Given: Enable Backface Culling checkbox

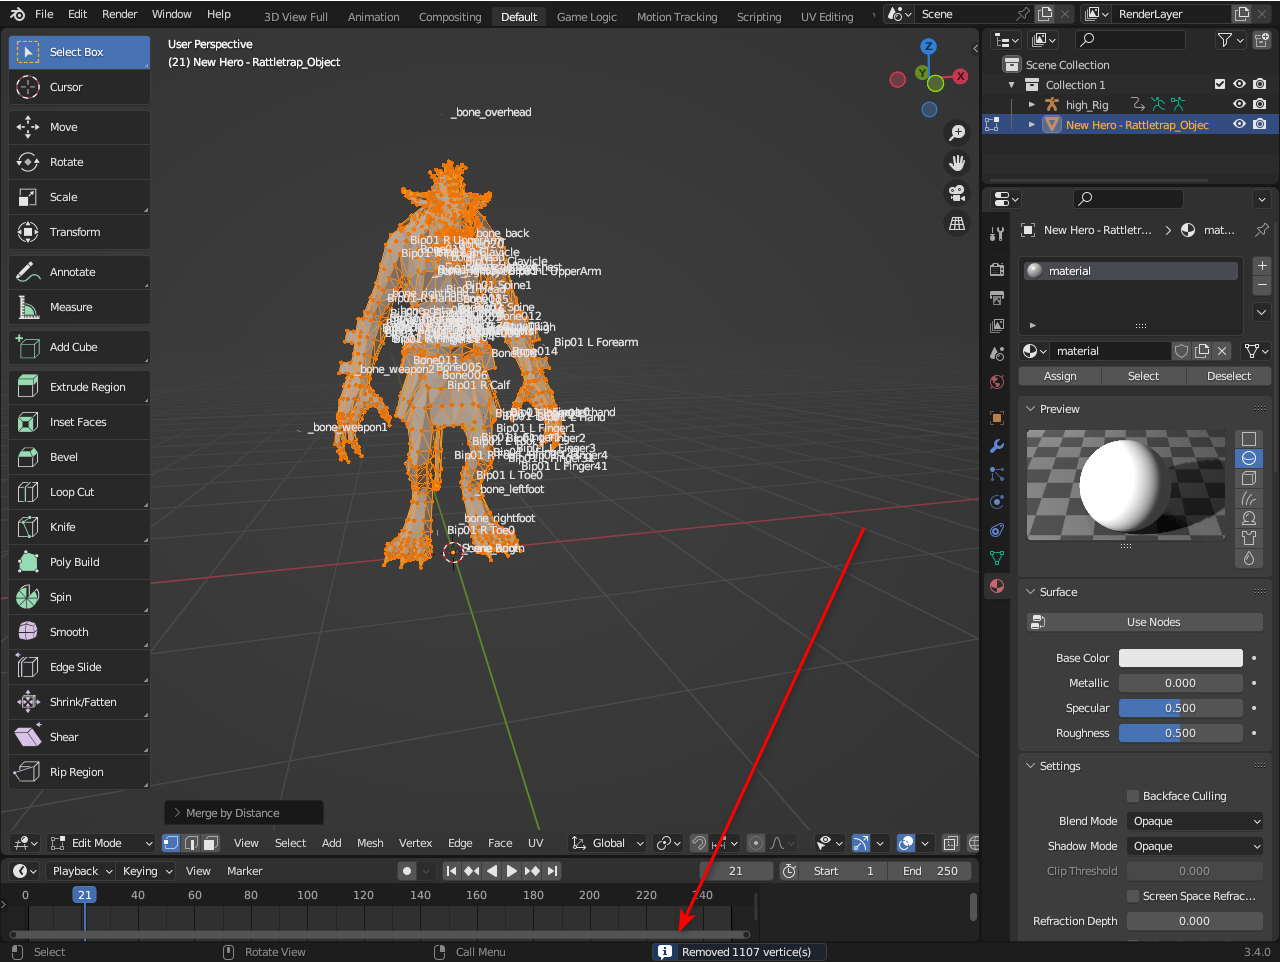Looking at the screenshot, I should 1133,796.
